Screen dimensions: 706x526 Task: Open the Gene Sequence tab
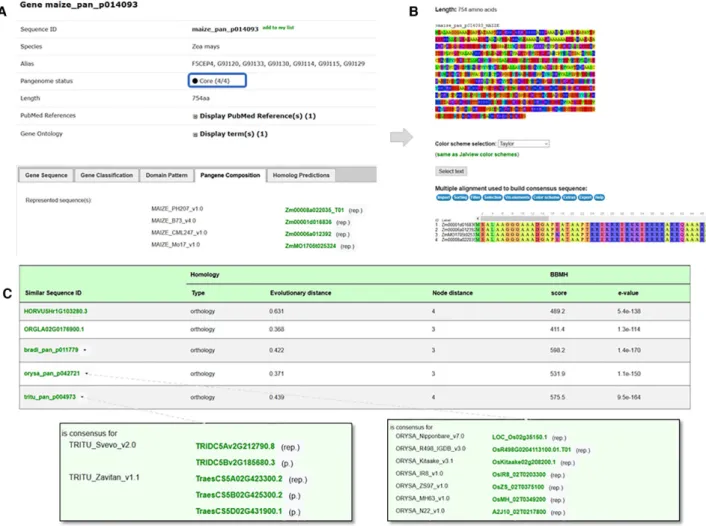(46, 175)
